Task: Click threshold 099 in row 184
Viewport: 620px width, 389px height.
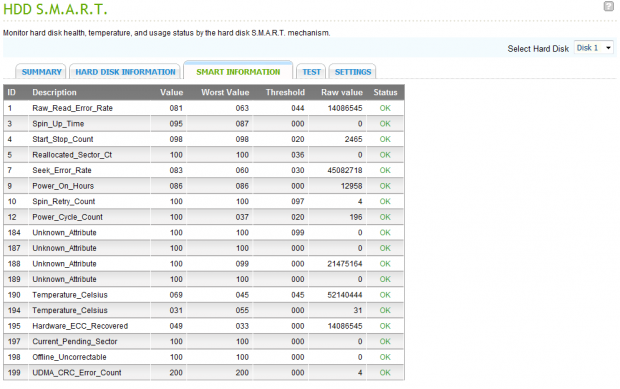Action: 298,232
